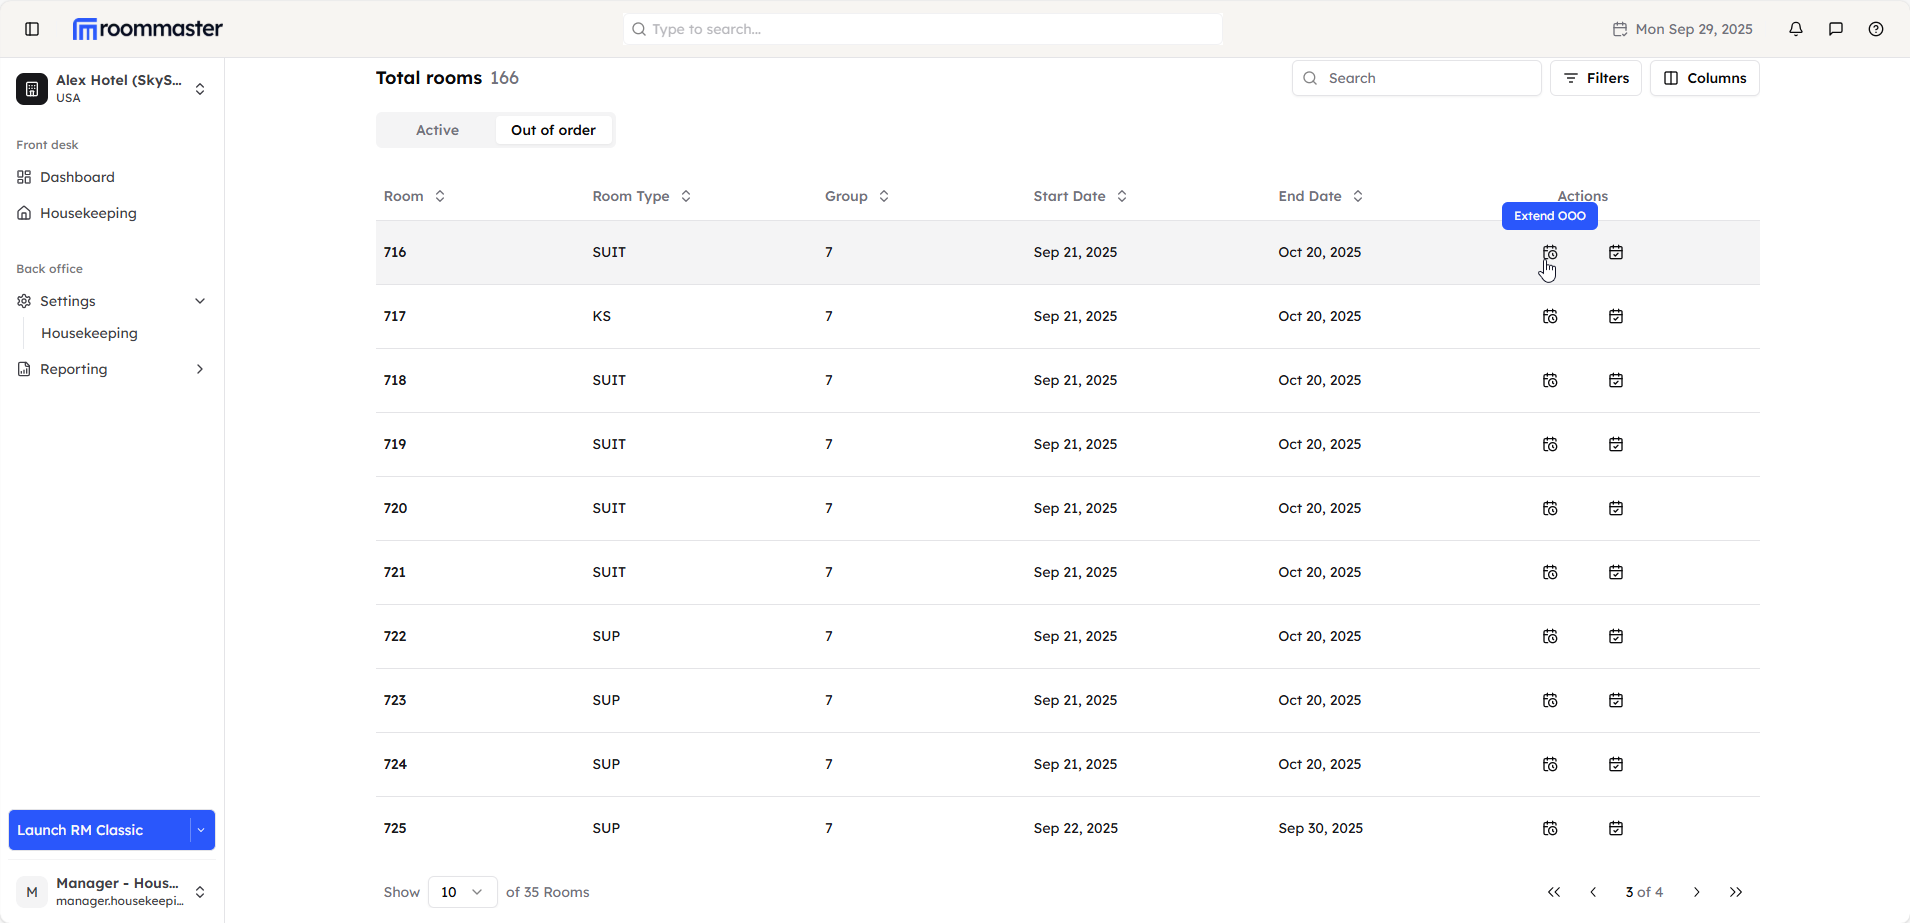
Task: Open Launch RM Classic dropdown arrow
Action: (x=201, y=830)
